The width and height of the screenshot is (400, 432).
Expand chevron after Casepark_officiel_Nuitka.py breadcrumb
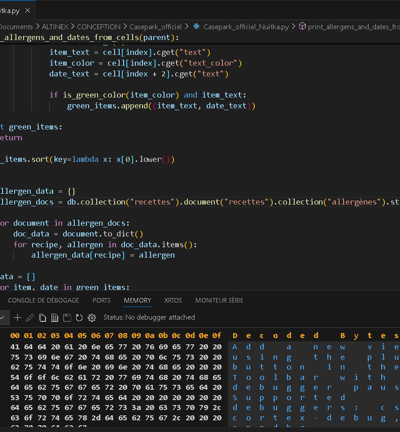click(x=293, y=26)
